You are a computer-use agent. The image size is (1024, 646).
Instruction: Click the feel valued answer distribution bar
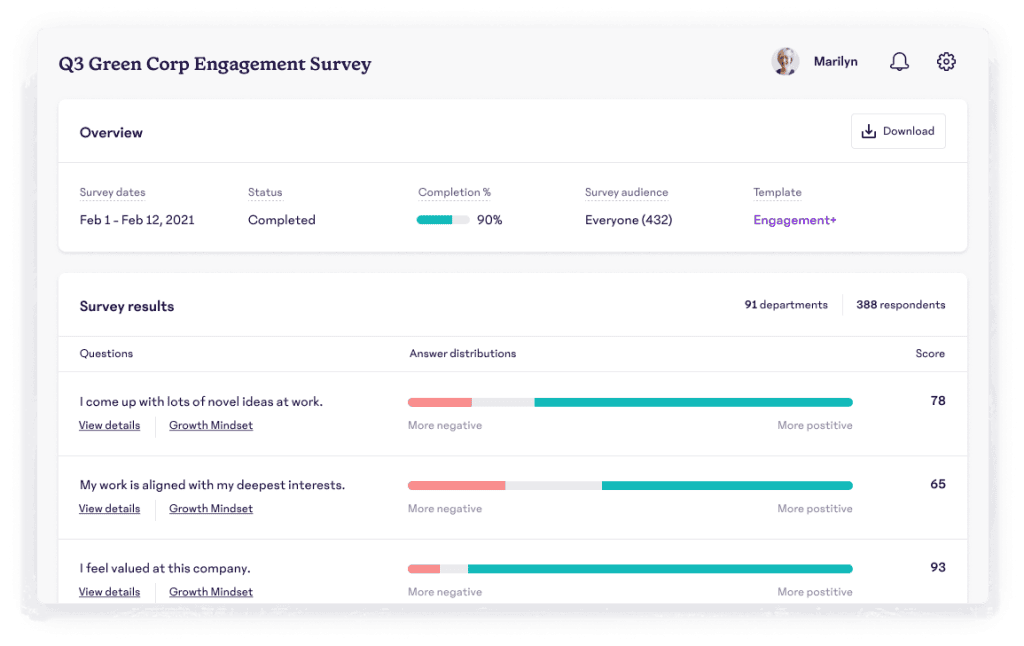pyautogui.click(x=630, y=569)
